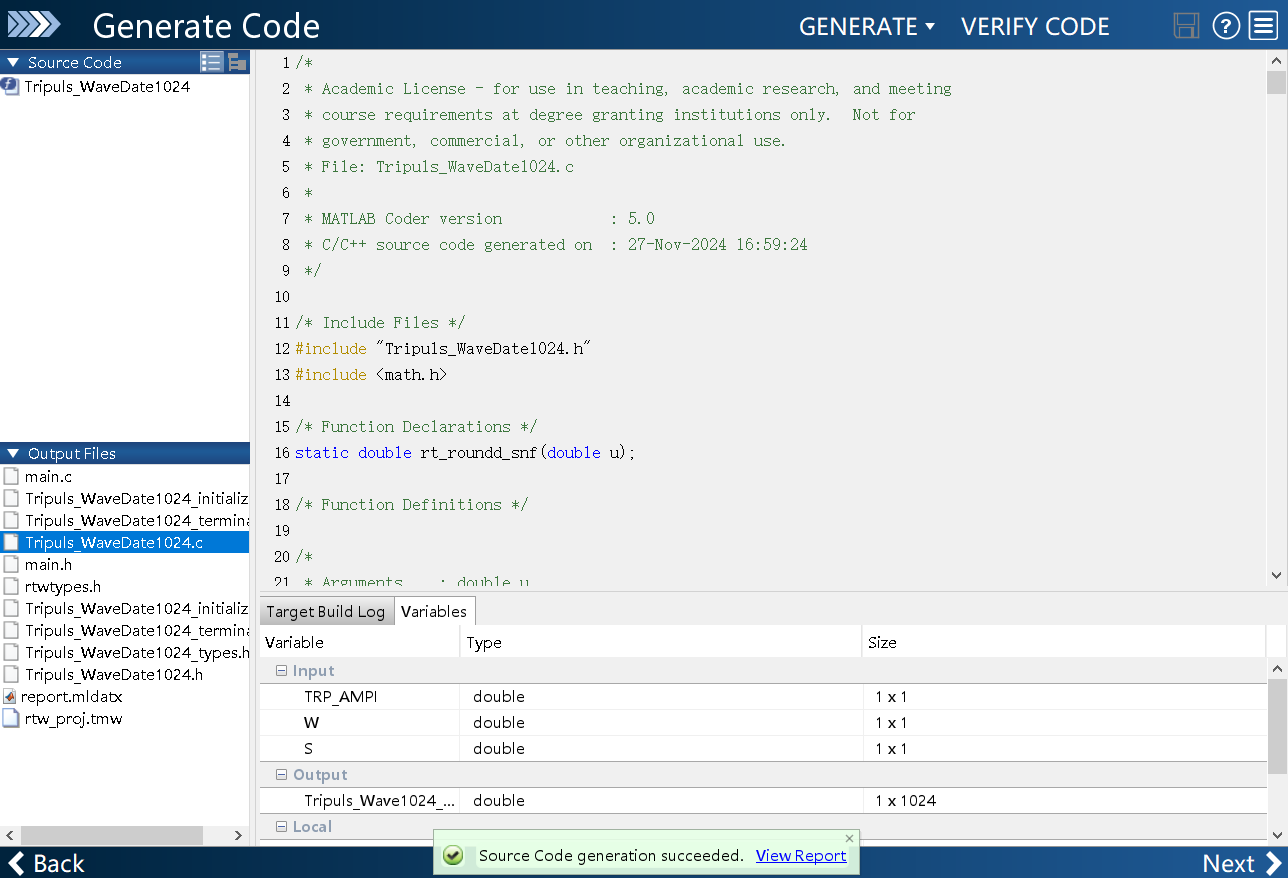1288x878 pixels.
Task: Select the W variable row
Action: (763, 723)
